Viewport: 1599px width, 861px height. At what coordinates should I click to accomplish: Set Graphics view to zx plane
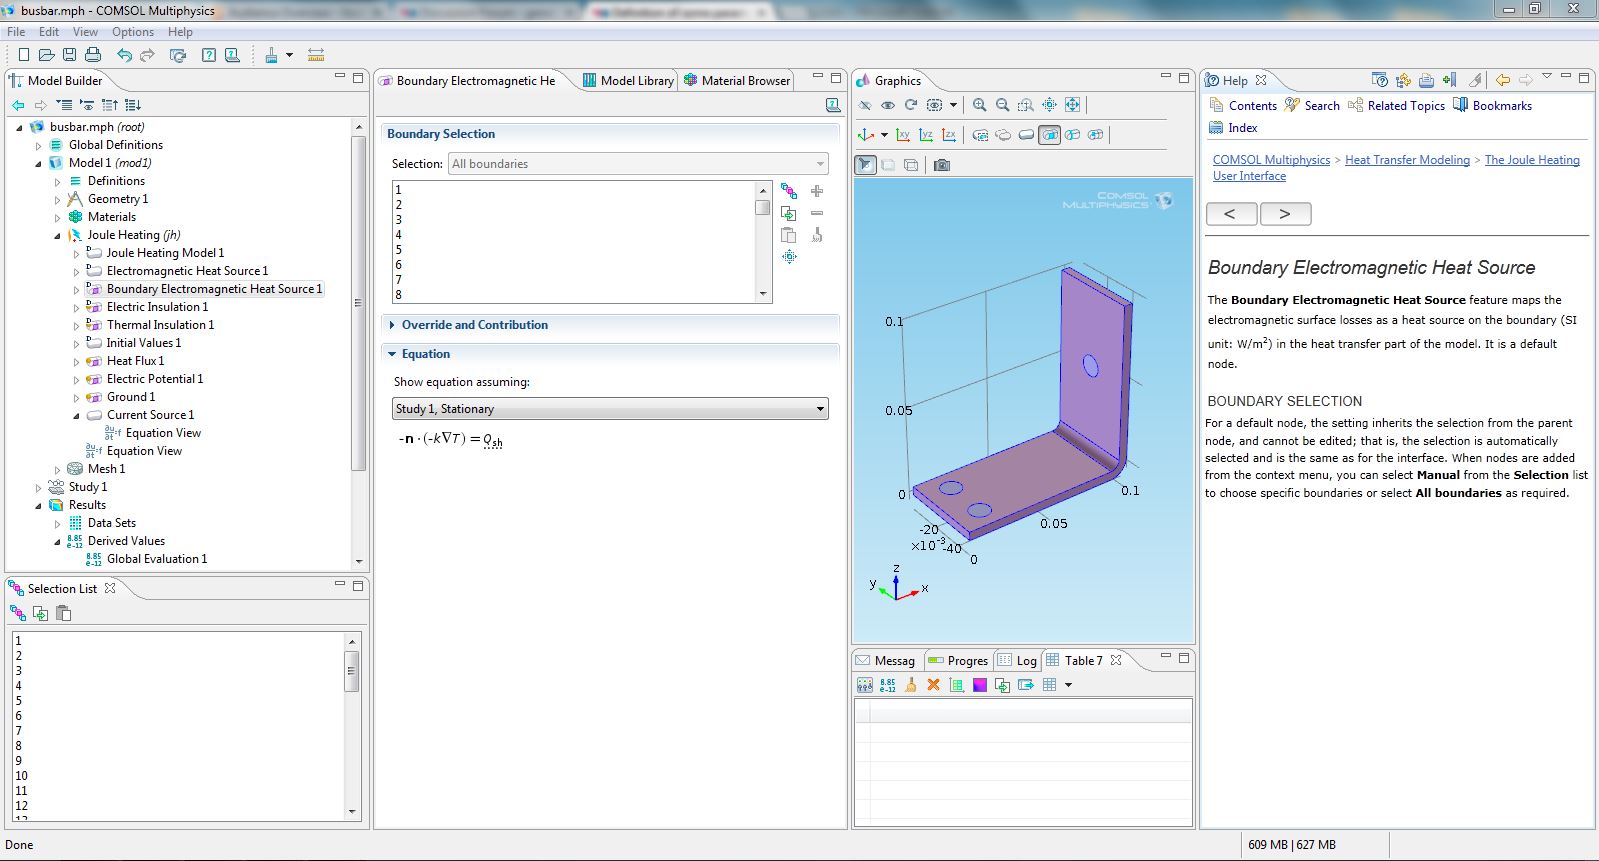(x=949, y=135)
